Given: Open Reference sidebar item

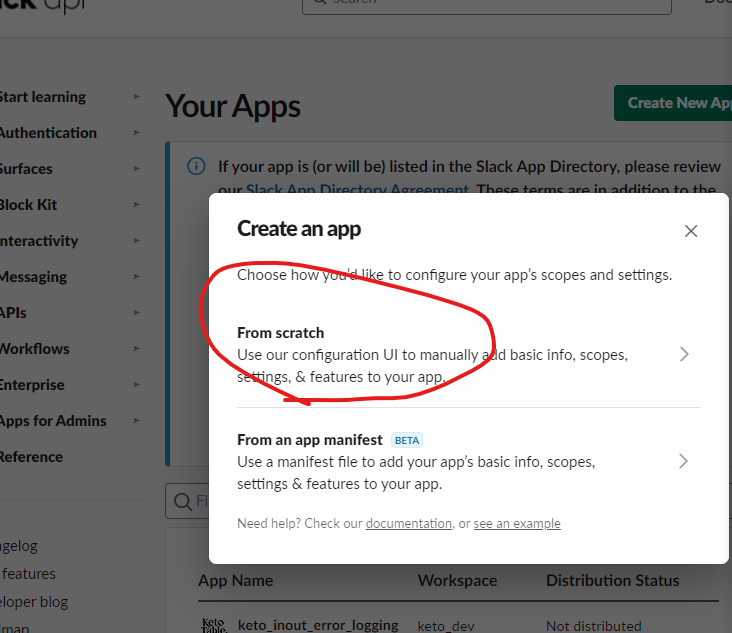Looking at the screenshot, I should pos(31,457).
